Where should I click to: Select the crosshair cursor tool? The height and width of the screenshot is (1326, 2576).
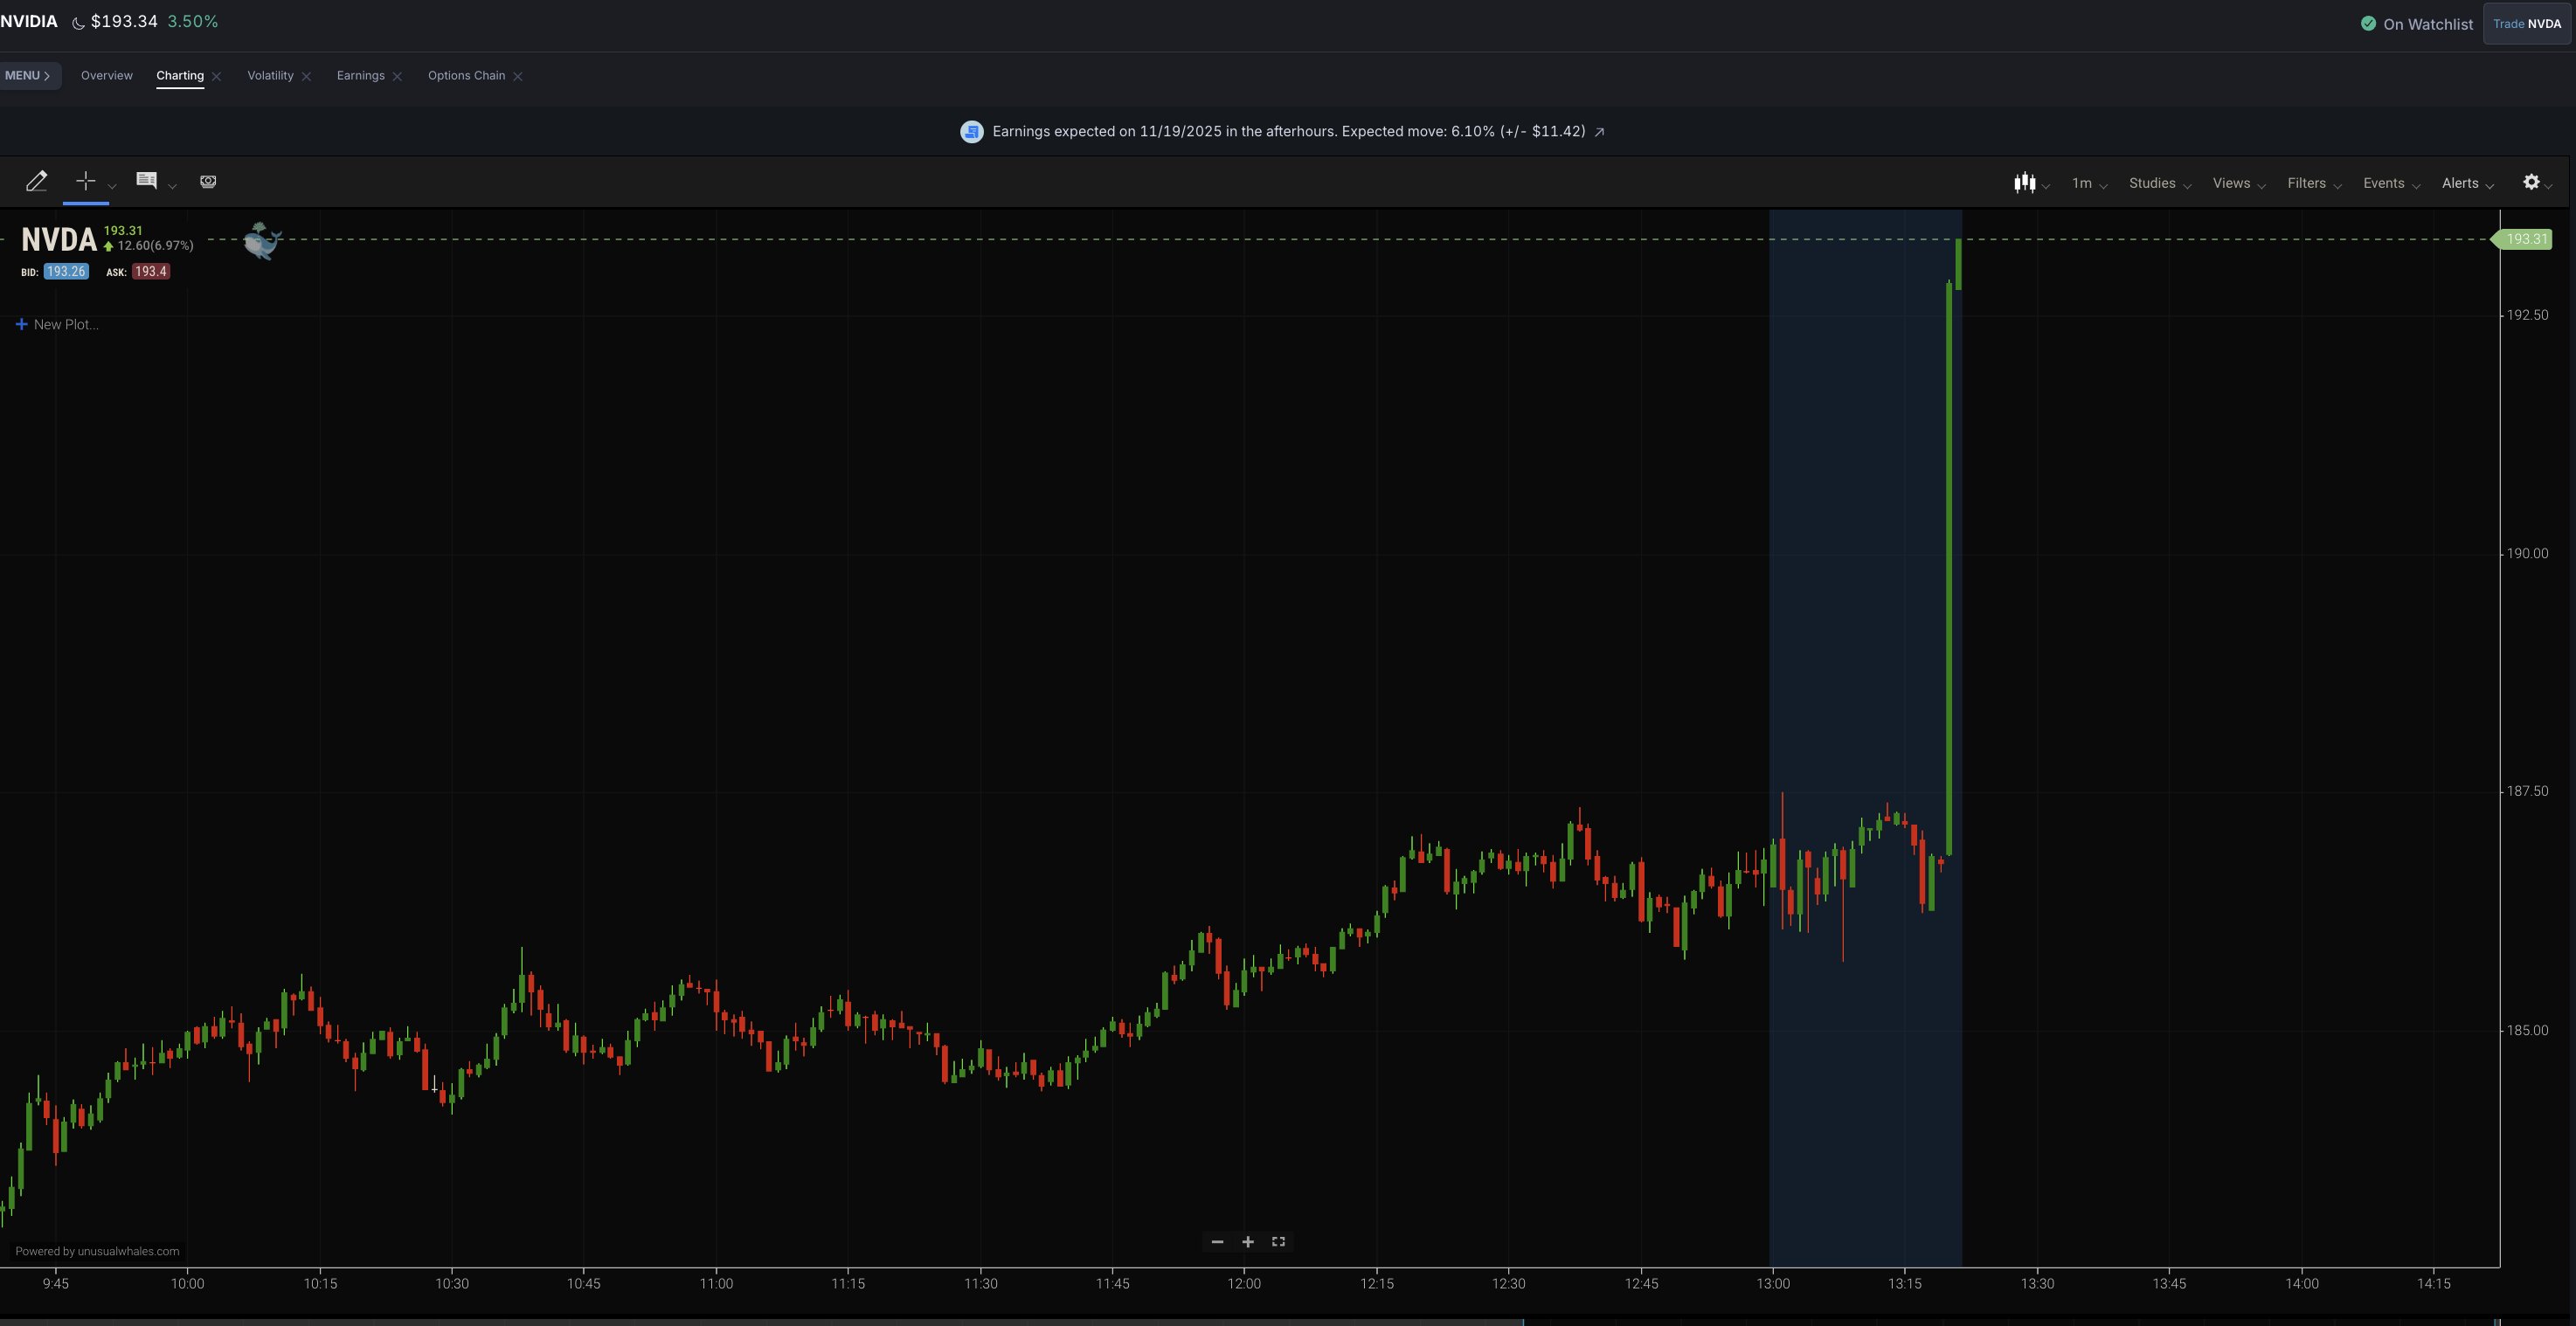pyautogui.click(x=86, y=182)
